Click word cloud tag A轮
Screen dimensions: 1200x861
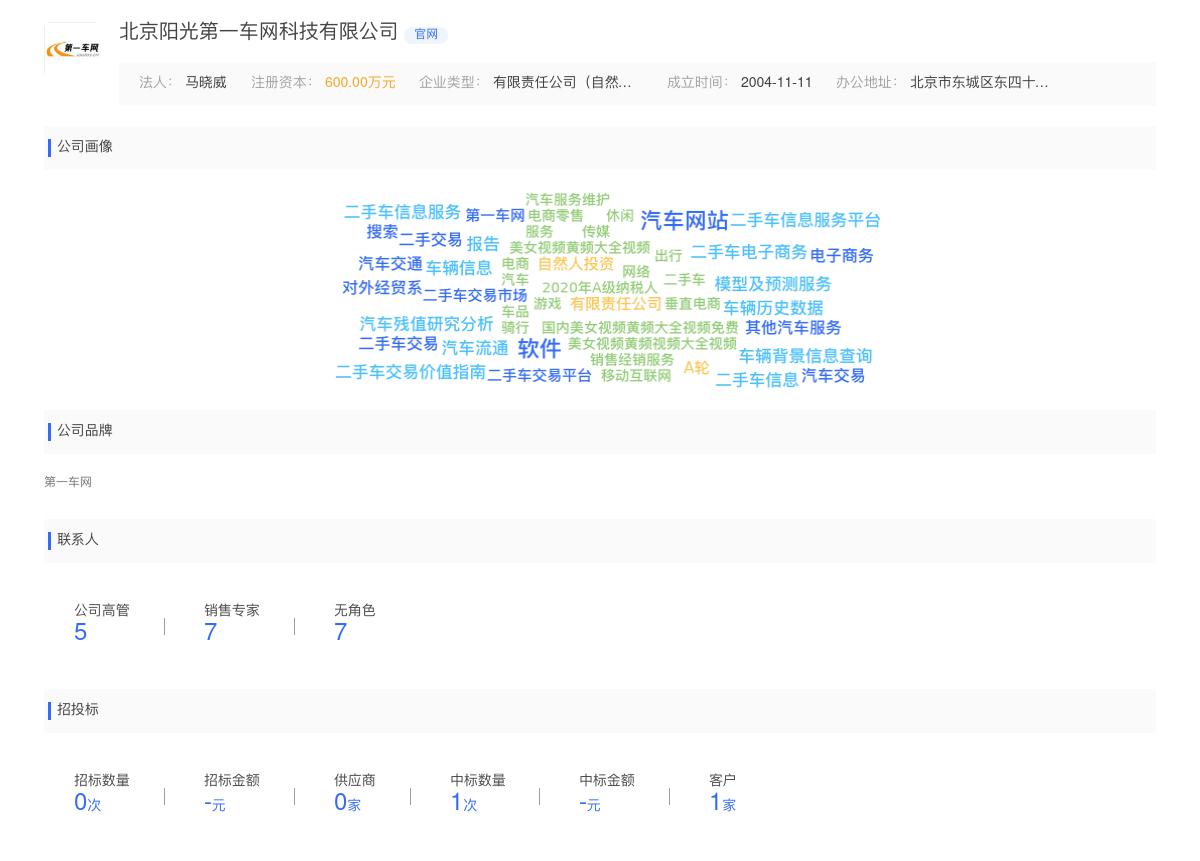pos(696,368)
